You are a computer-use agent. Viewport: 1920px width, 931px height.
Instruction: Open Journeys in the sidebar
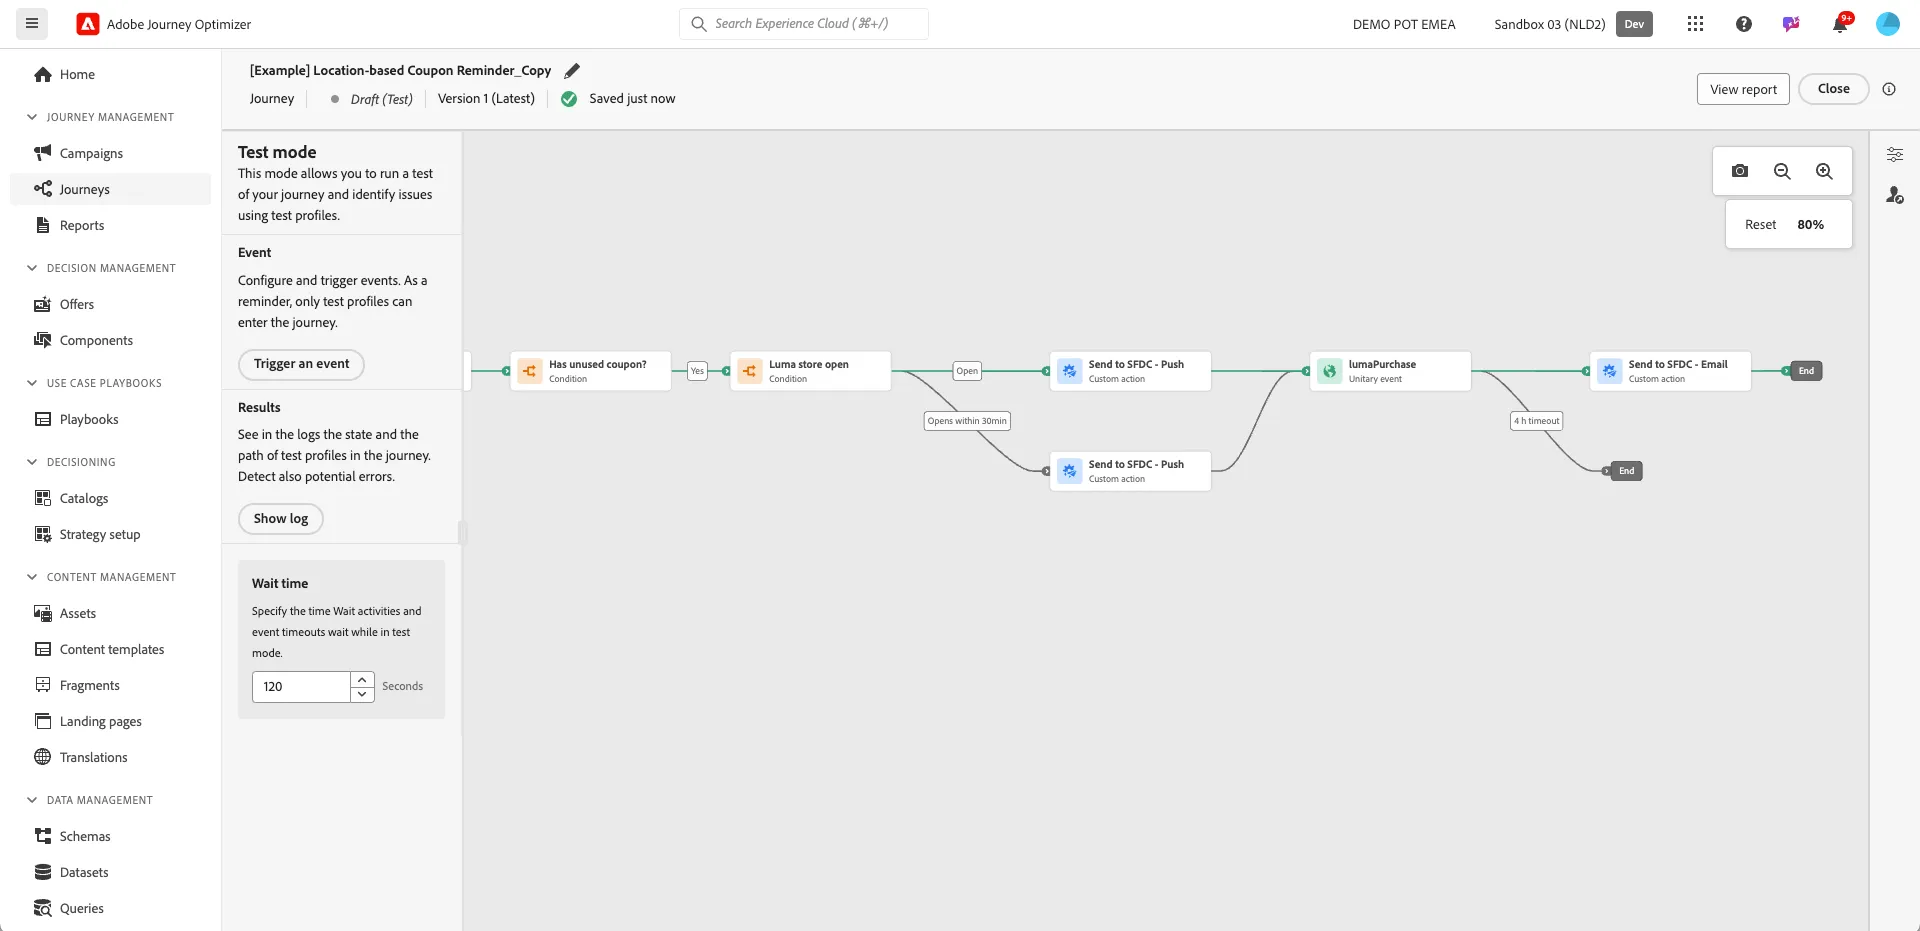pos(110,189)
